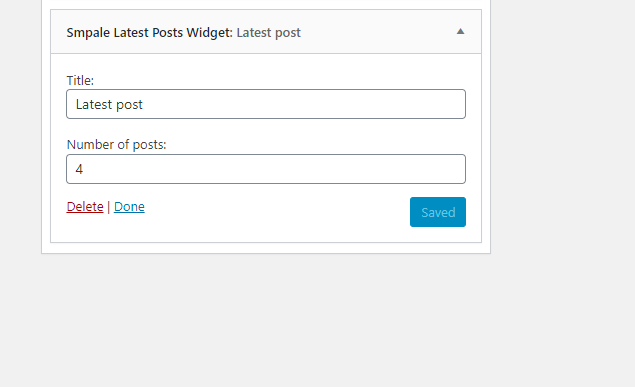Image resolution: width=635 pixels, height=387 pixels.
Task: Click the Smpale Latest Posts Widget header bar
Action: pyautogui.click(x=266, y=32)
